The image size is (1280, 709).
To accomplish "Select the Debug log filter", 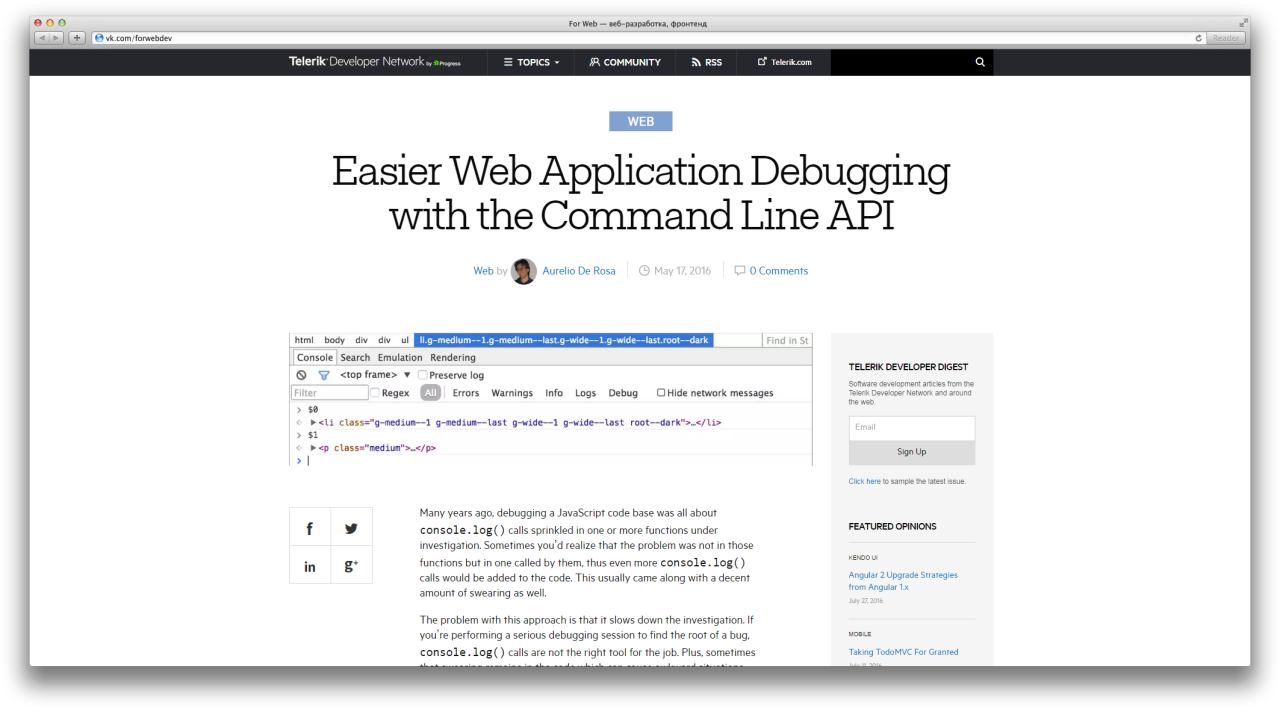I will 623,393.
